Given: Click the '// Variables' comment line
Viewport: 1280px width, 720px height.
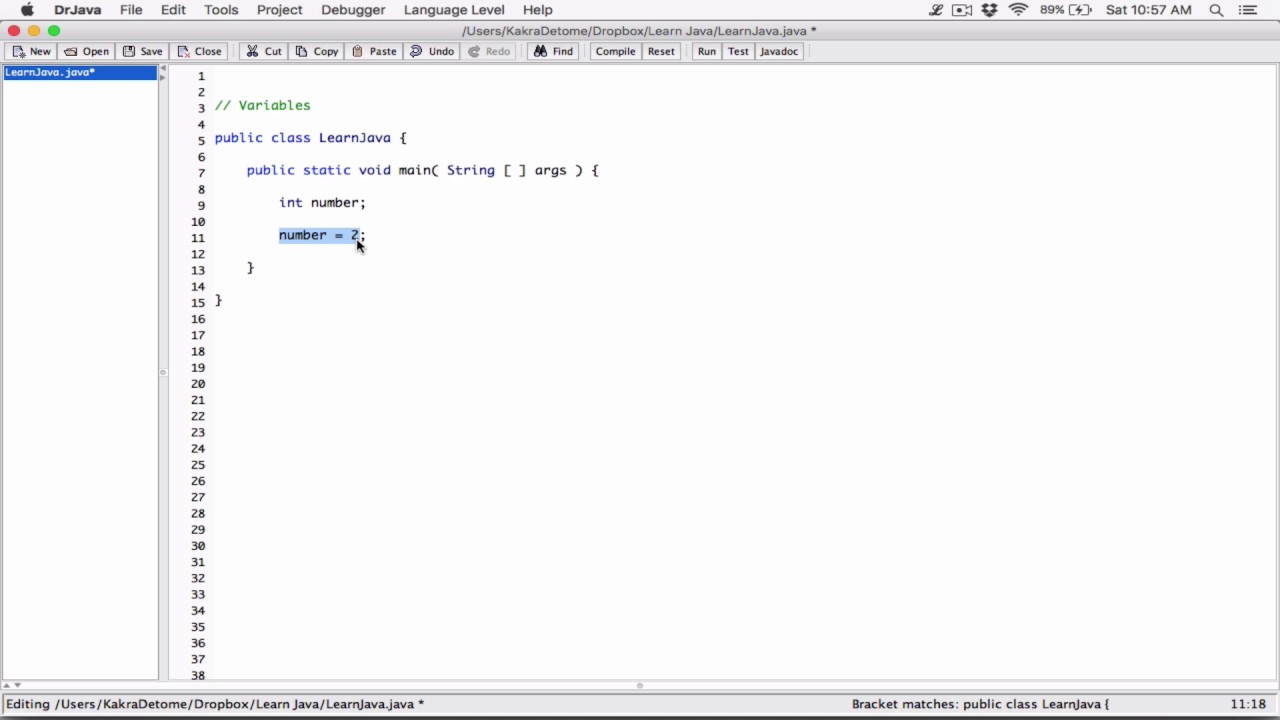Looking at the screenshot, I should click(262, 105).
